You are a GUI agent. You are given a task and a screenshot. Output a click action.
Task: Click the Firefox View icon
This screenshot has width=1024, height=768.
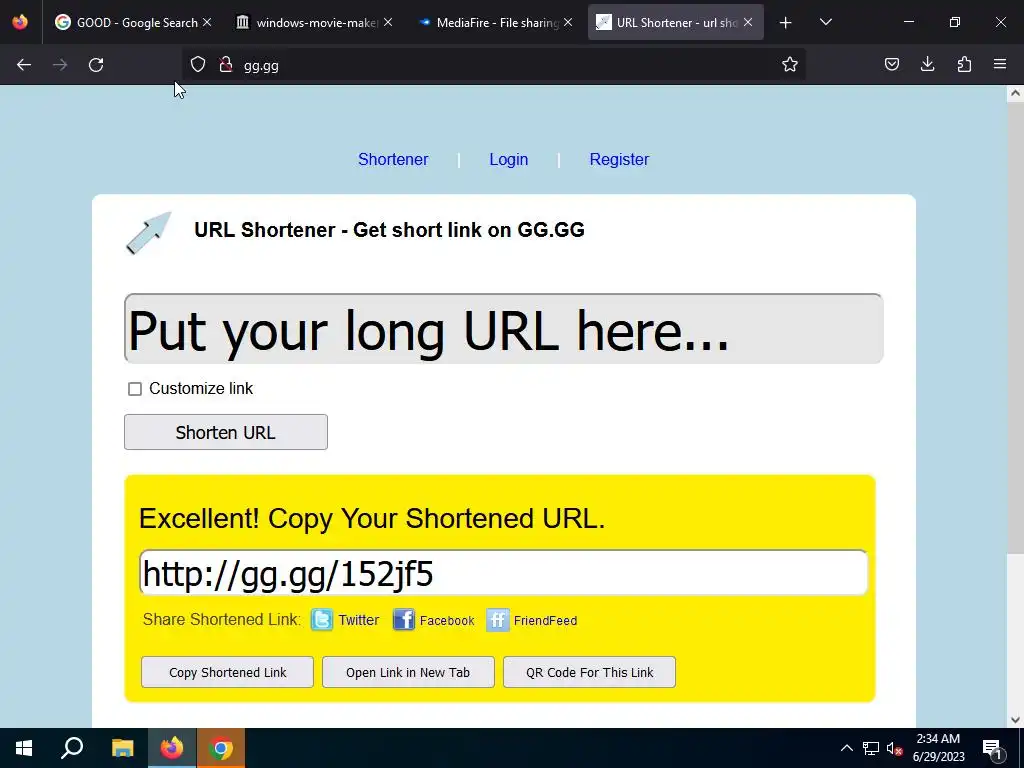[20, 22]
